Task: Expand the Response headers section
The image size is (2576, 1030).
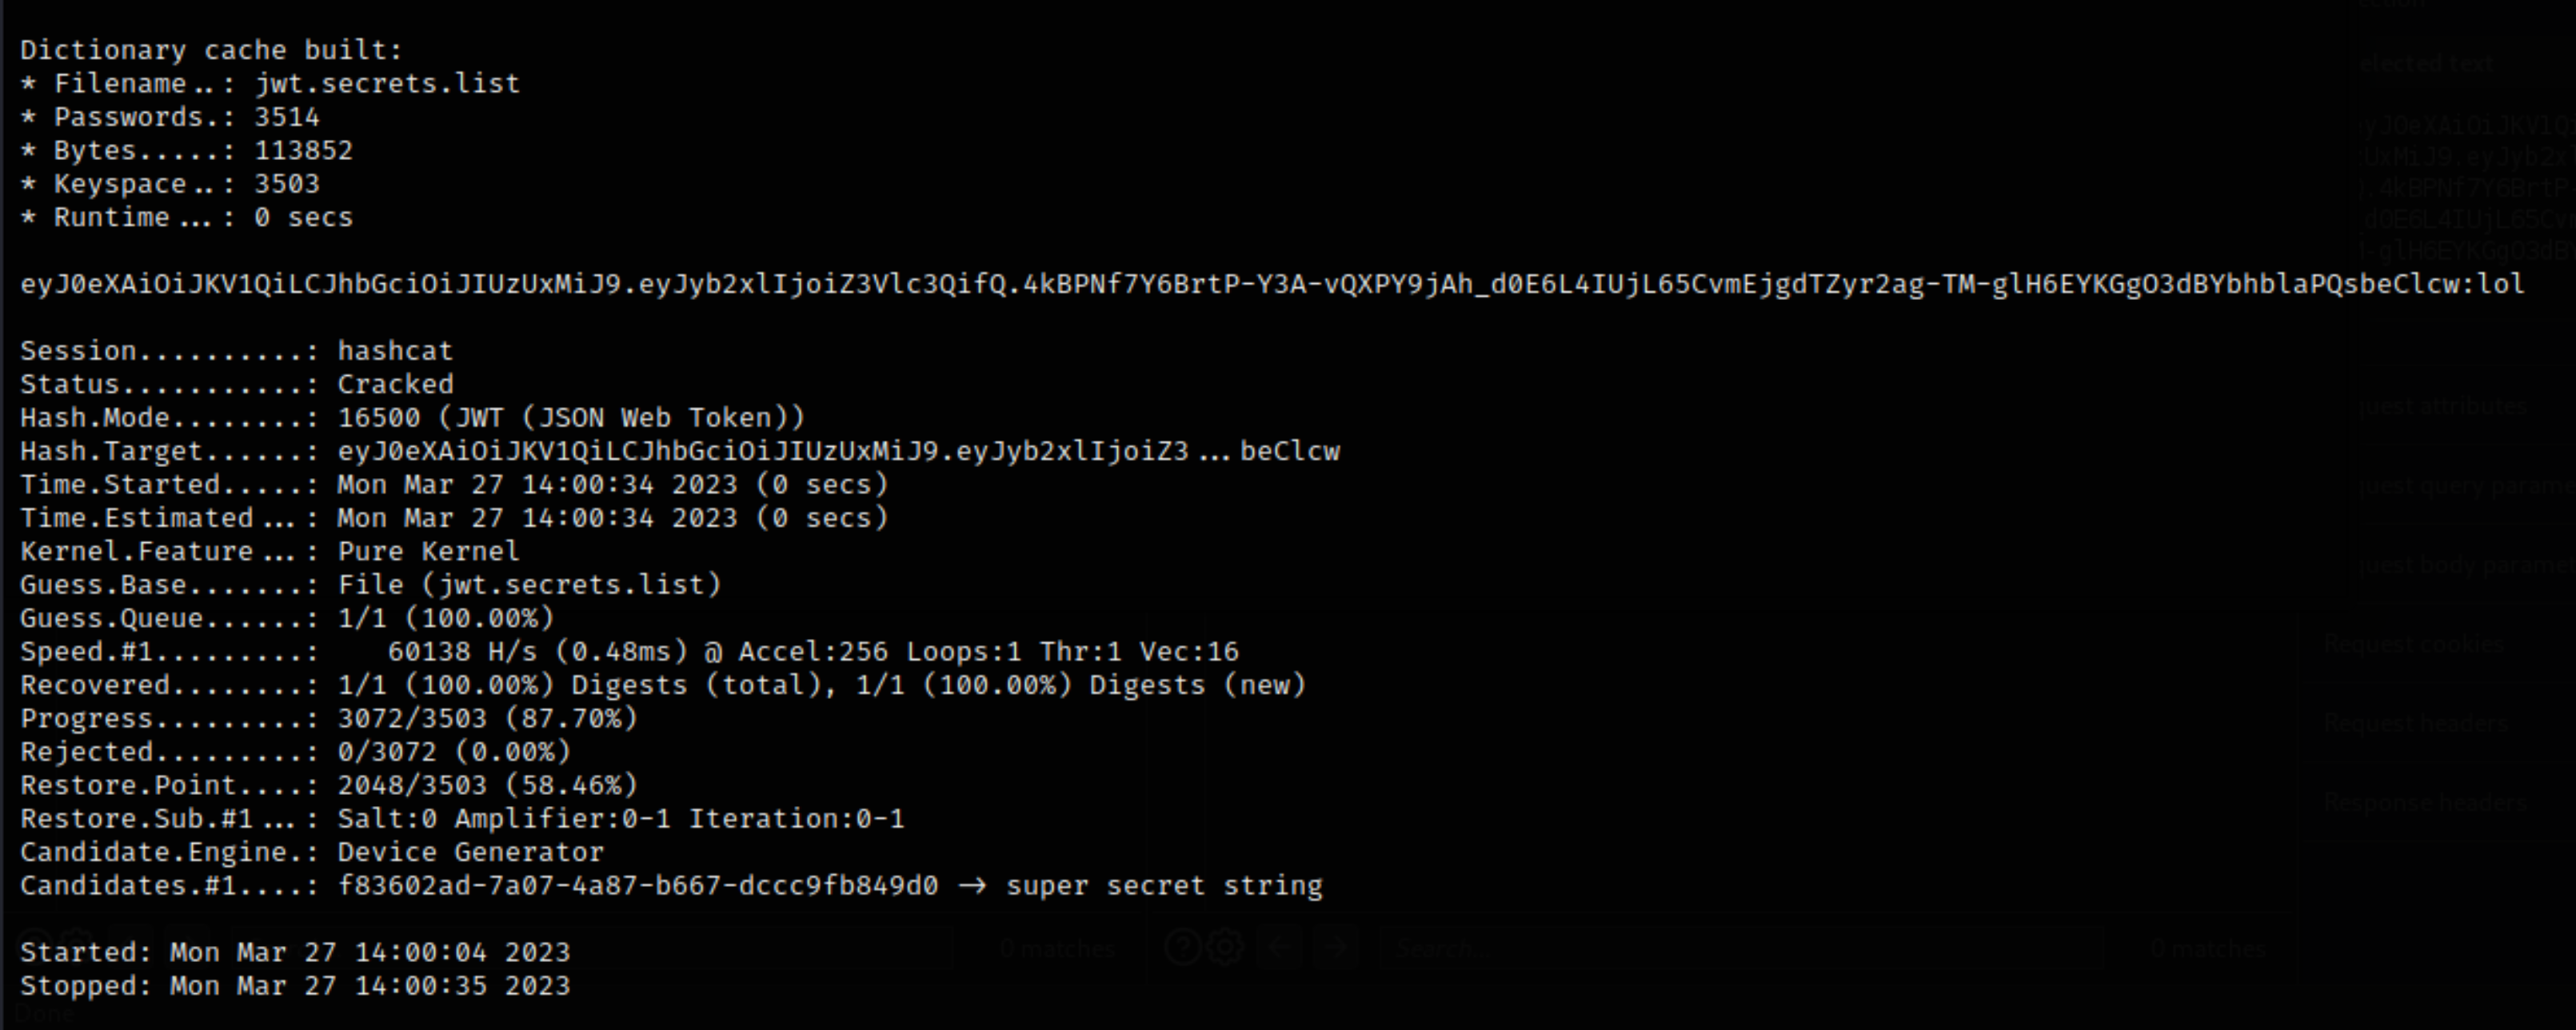Action: click(x=2426, y=802)
